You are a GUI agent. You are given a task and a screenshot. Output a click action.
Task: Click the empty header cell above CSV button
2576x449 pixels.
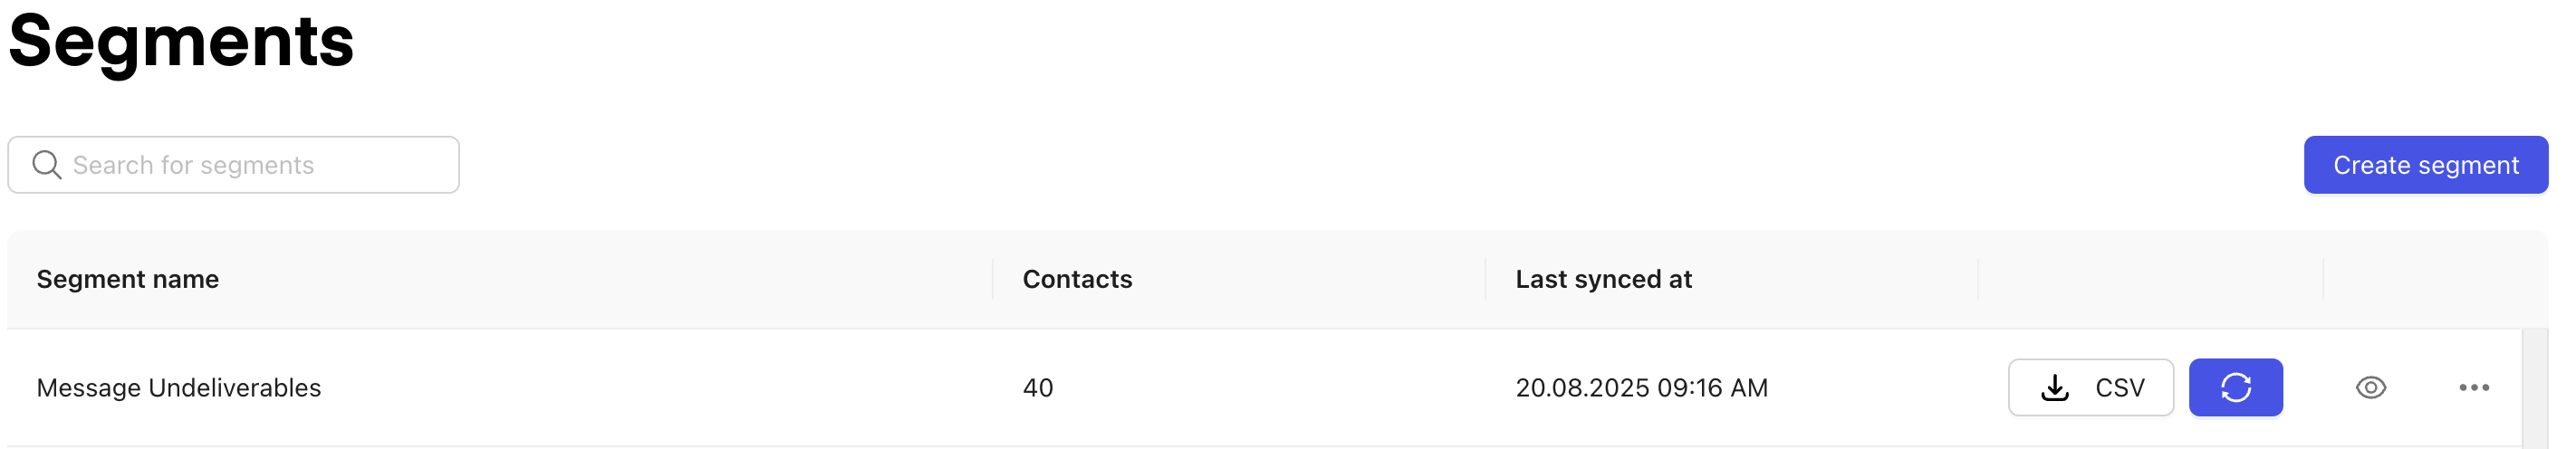[2150, 280]
